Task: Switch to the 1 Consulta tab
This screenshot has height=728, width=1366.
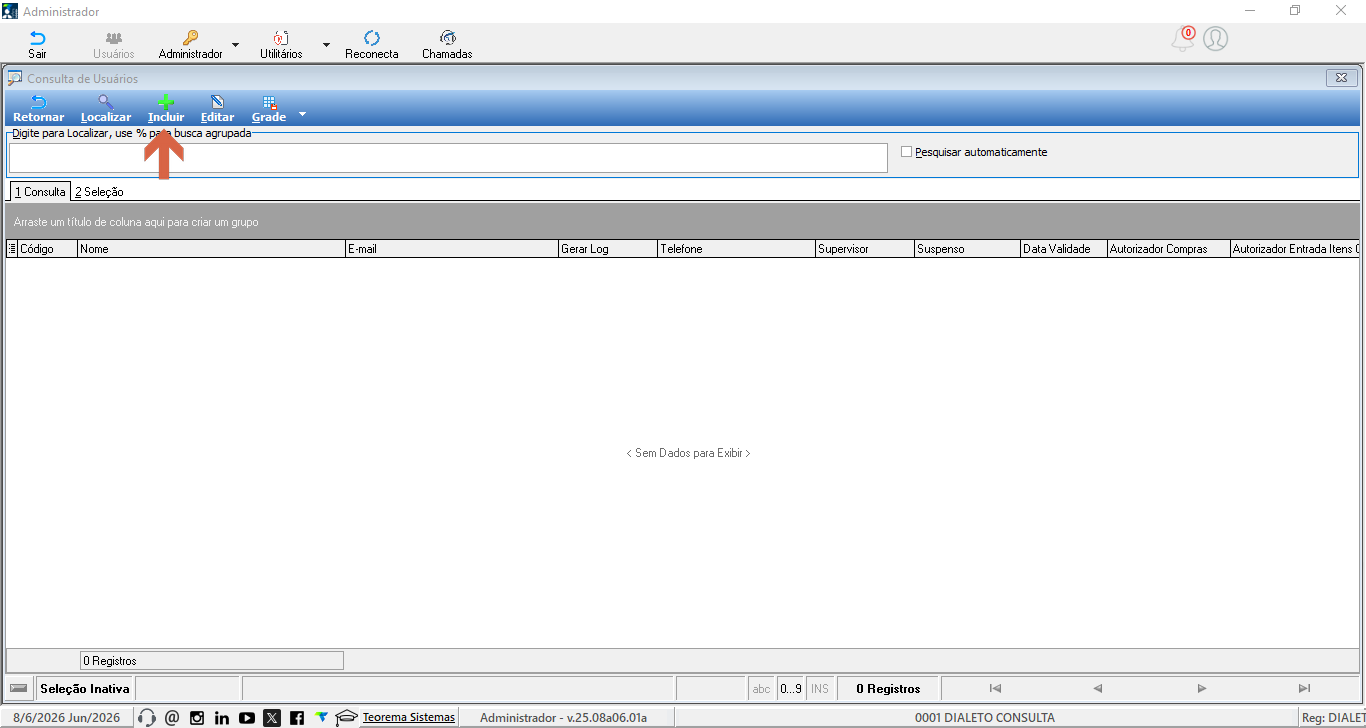Action: click(x=40, y=191)
